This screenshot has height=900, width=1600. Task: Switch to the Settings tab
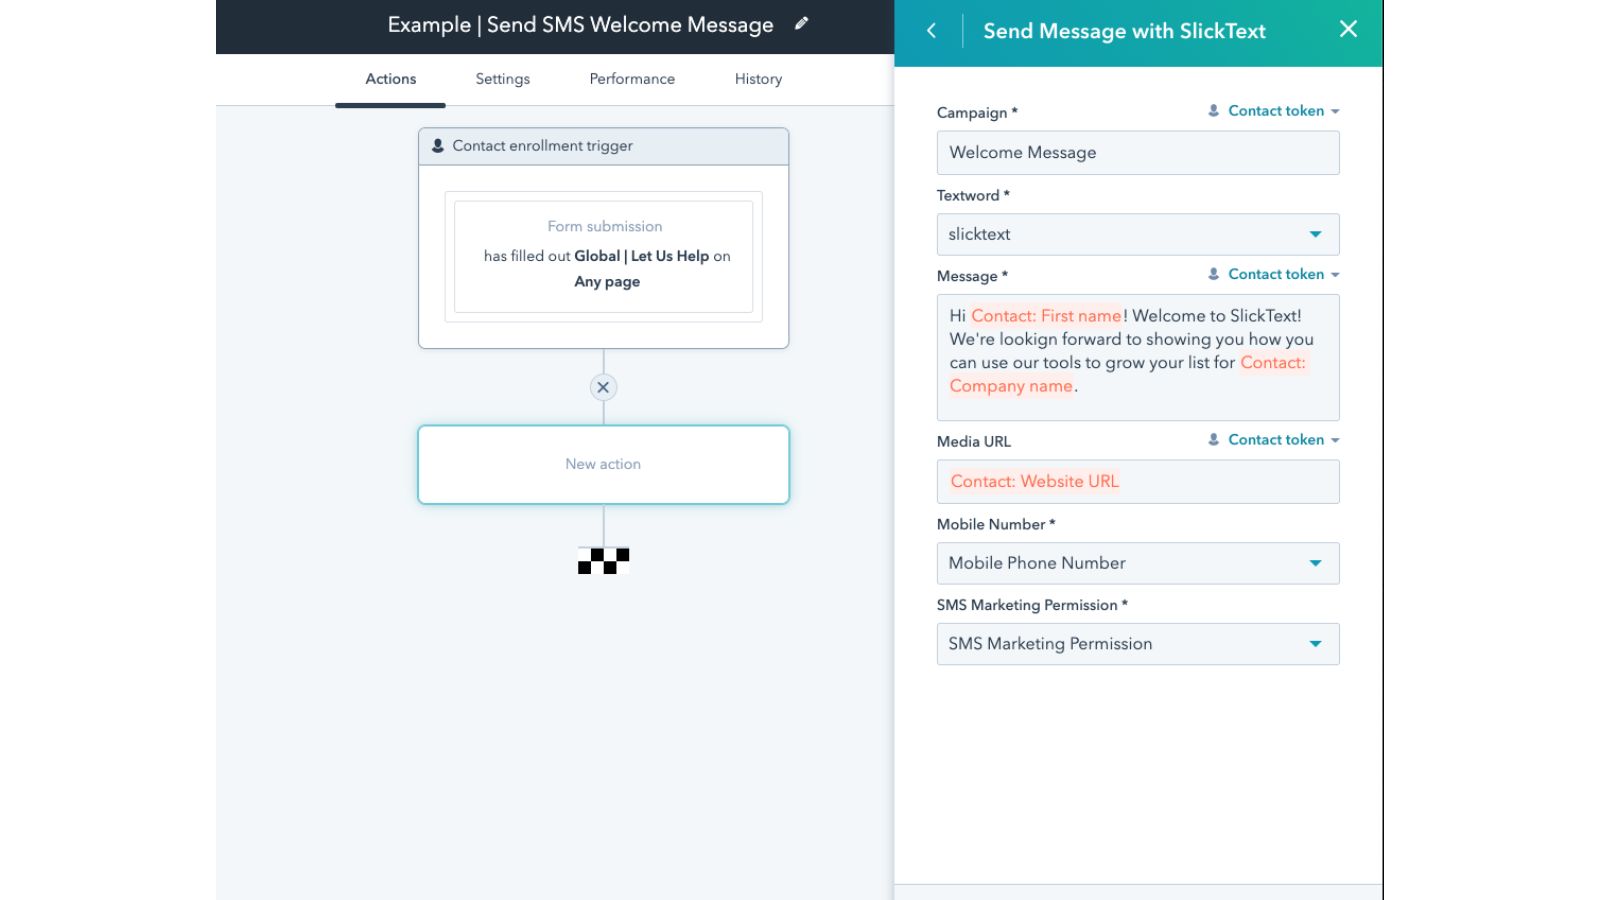click(502, 79)
